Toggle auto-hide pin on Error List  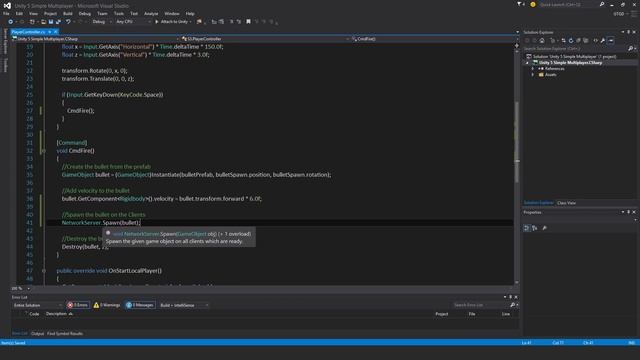[510, 297]
